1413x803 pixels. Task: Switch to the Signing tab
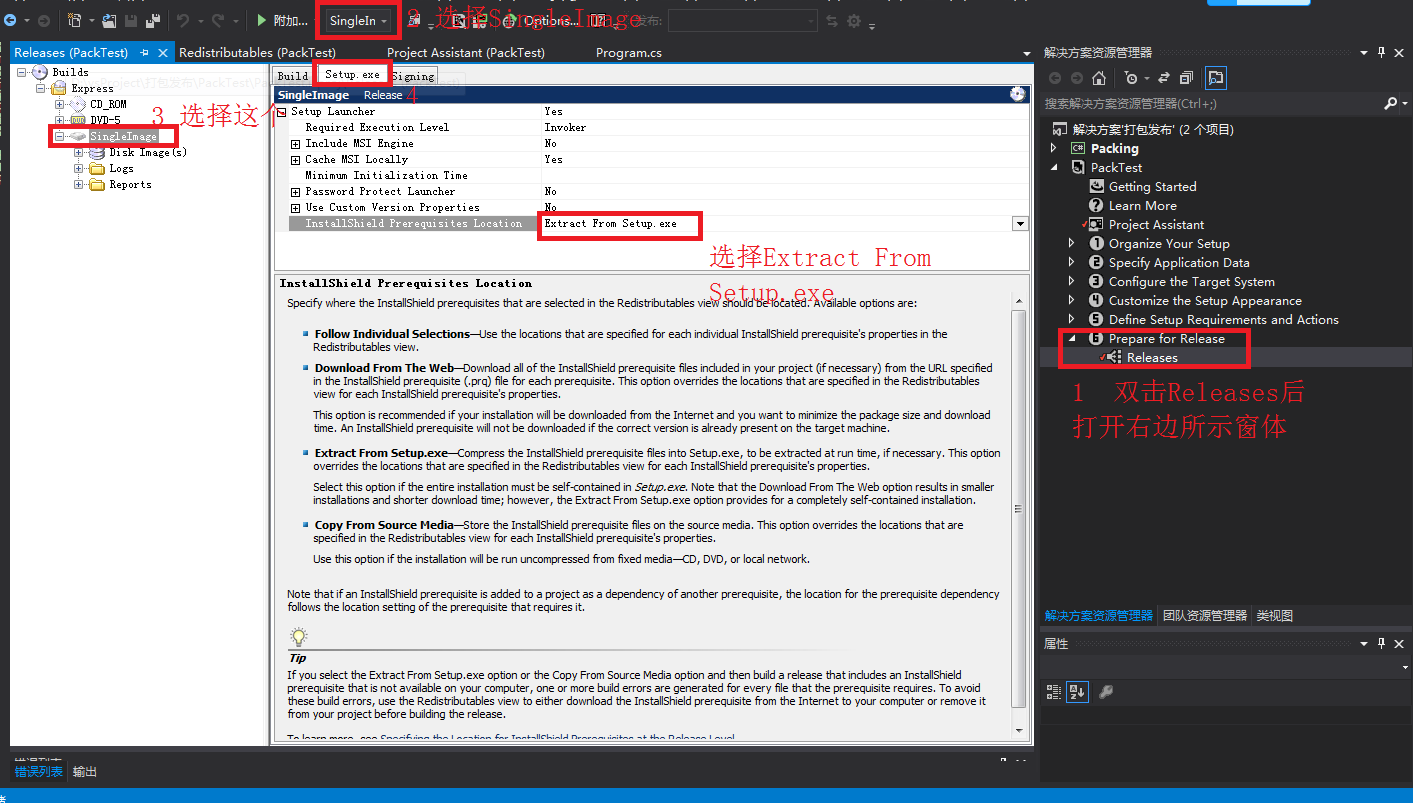pyautogui.click(x=413, y=75)
